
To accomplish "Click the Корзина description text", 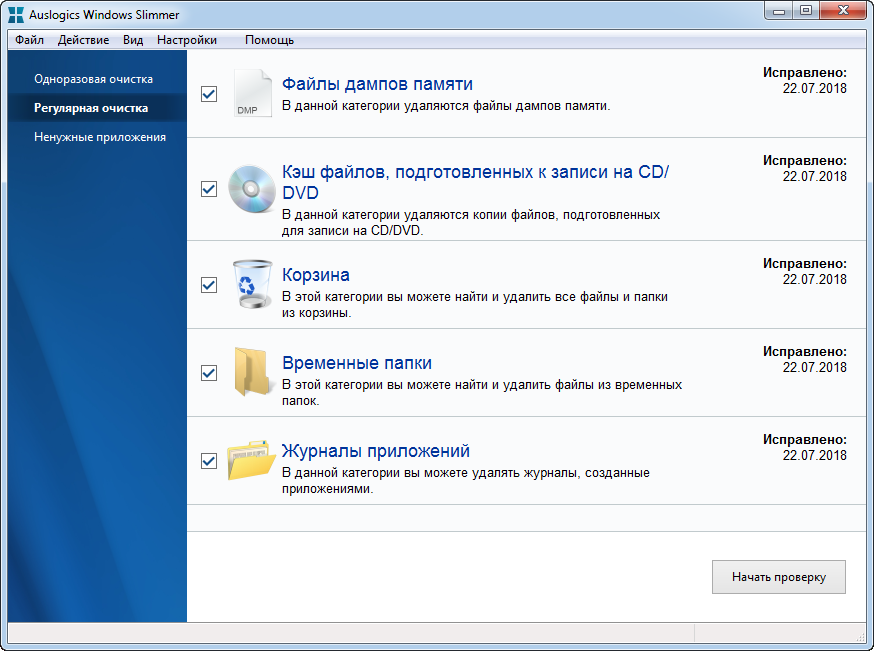I will tap(475, 305).
